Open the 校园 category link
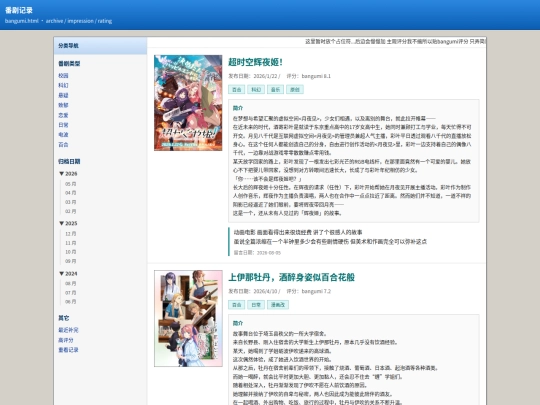This screenshot has width=540, height=405. (63, 75)
